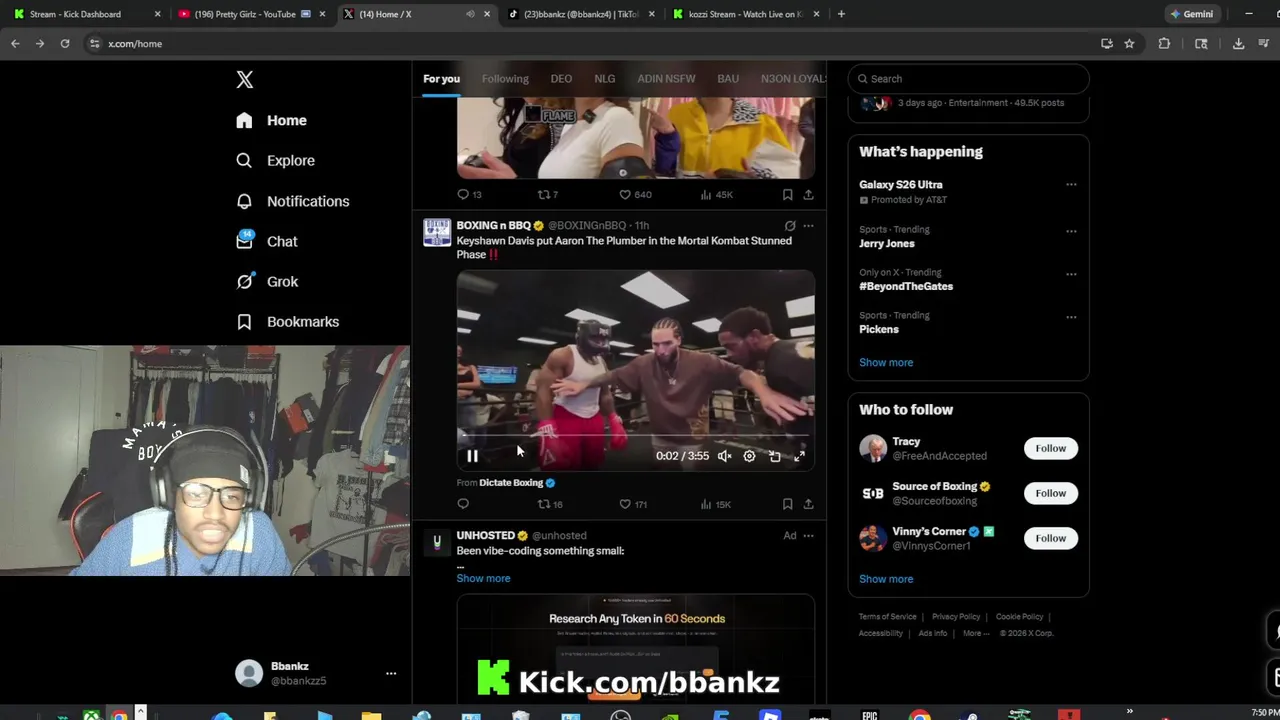Open the Dictate Boxing source link
Screen dimensions: 1280x720
click(517, 483)
